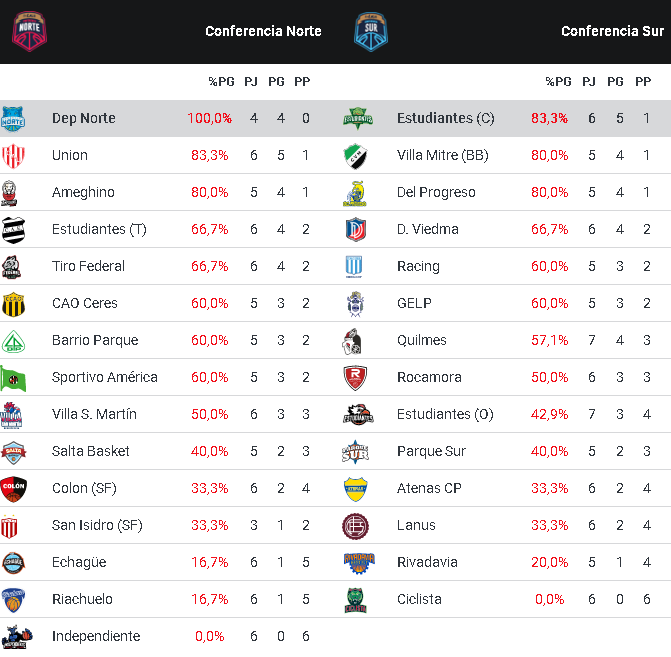Click the Salta Basket team logo

point(14,452)
